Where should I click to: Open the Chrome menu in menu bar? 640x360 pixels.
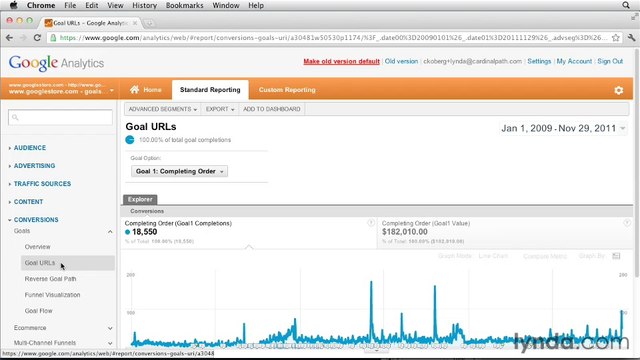pyautogui.click(x=41, y=5)
